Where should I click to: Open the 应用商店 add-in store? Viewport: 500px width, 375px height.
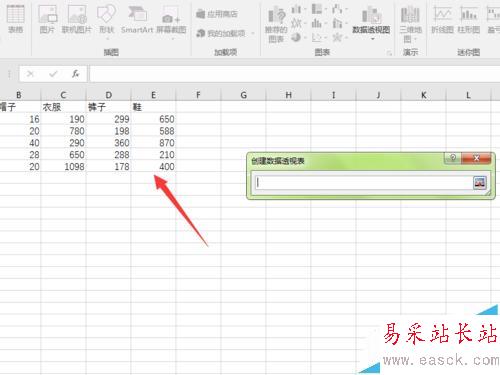(217, 14)
